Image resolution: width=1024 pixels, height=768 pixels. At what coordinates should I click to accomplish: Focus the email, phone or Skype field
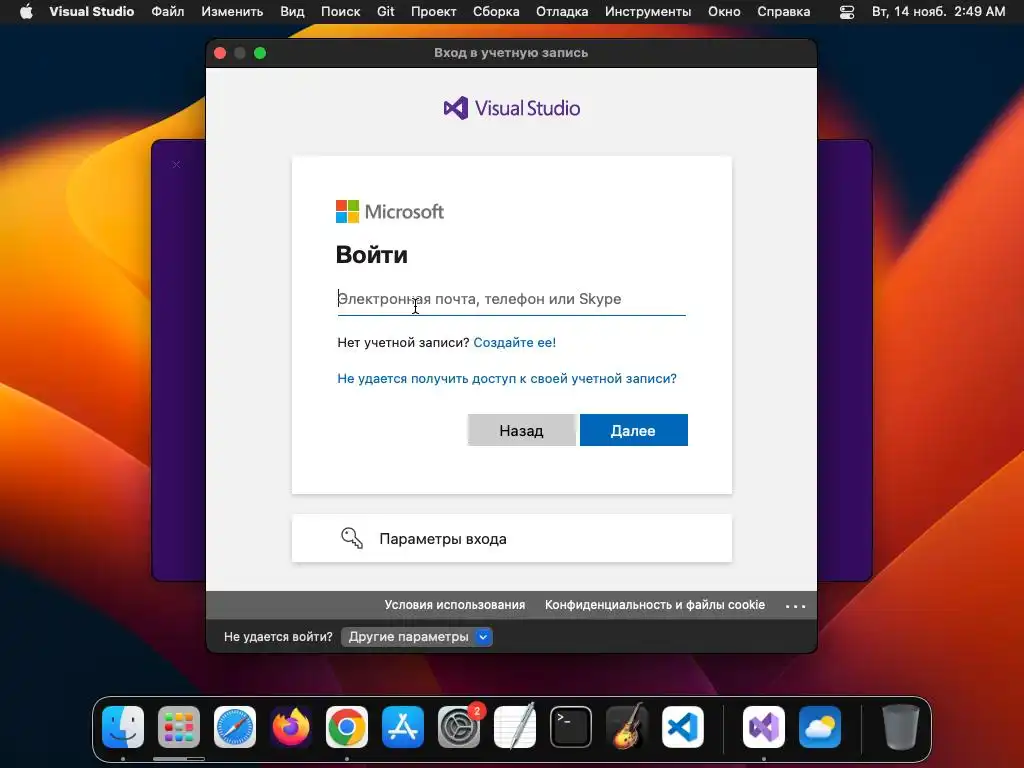(511, 300)
